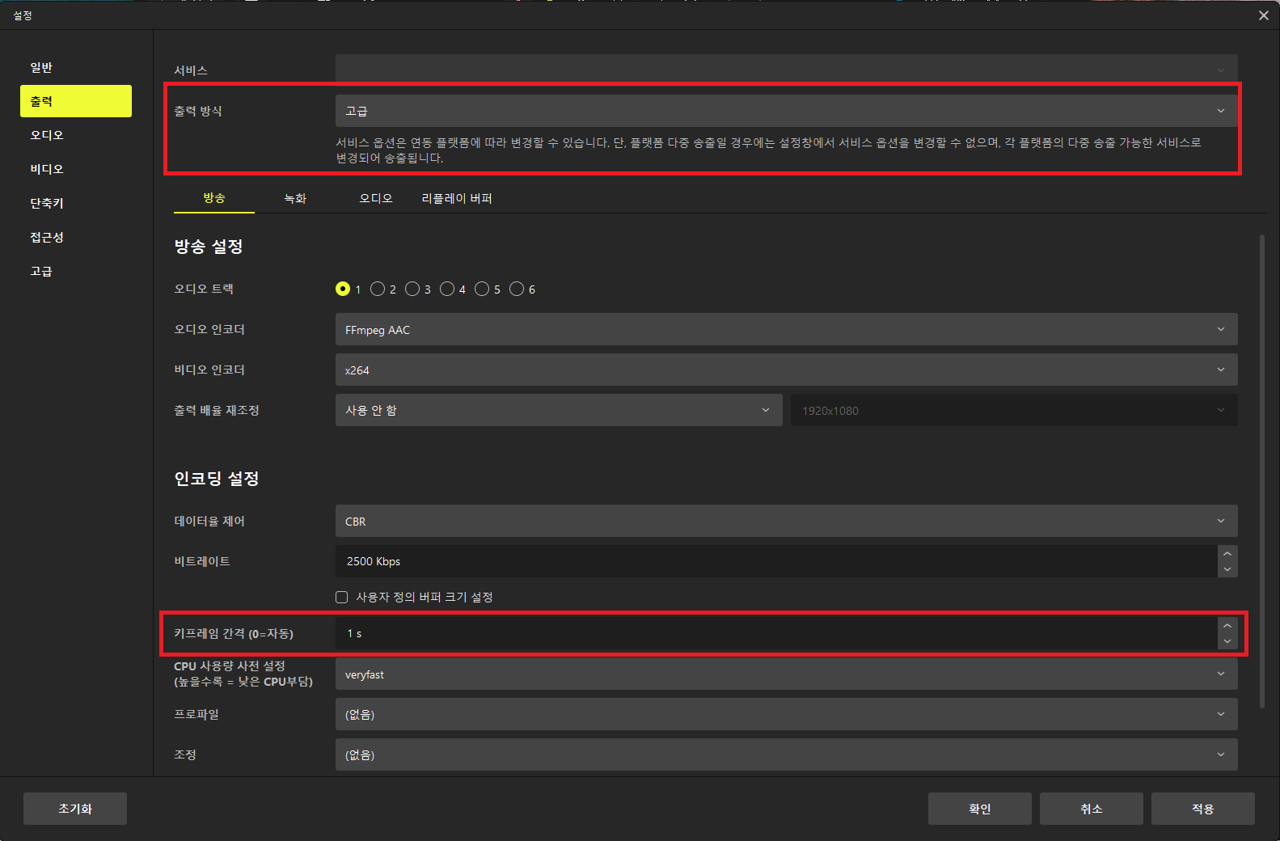The height and width of the screenshot is (841, 1280).
Task: Select audio track 3 radio button
Action: 412,289
